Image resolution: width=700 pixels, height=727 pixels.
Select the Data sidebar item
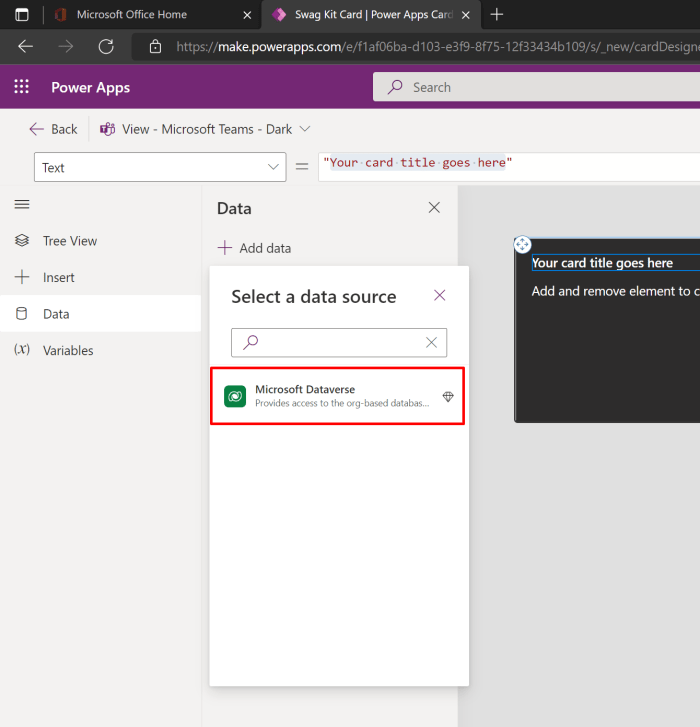[x=56, y=314]
